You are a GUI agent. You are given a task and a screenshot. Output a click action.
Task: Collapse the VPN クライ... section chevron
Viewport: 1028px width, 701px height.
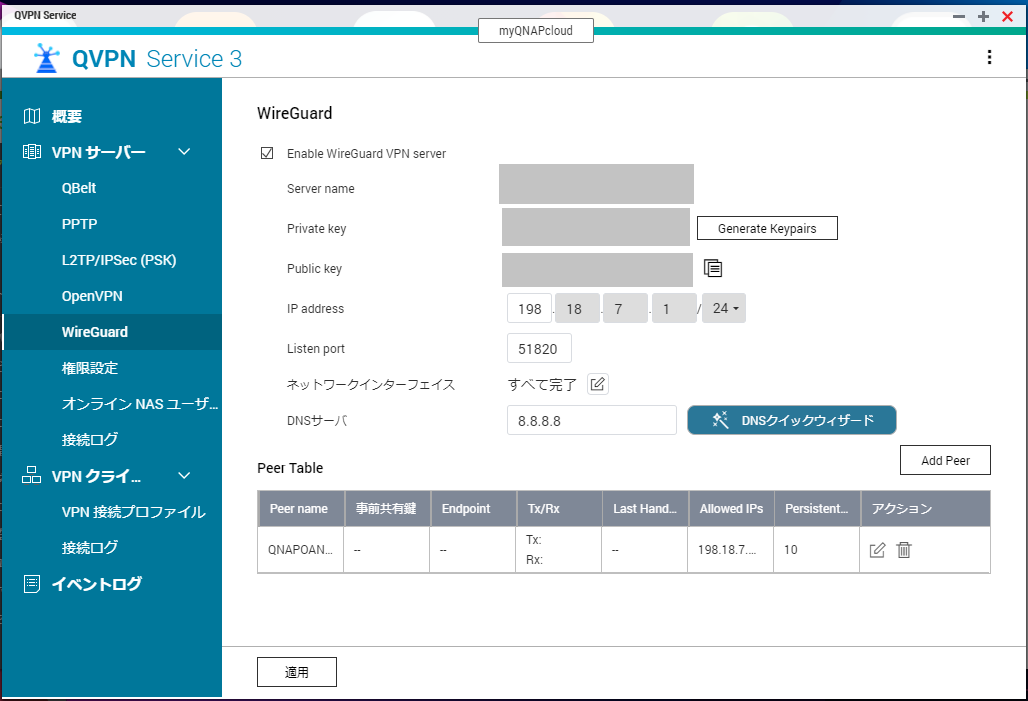pyautogui.click(x=184, y=475)
